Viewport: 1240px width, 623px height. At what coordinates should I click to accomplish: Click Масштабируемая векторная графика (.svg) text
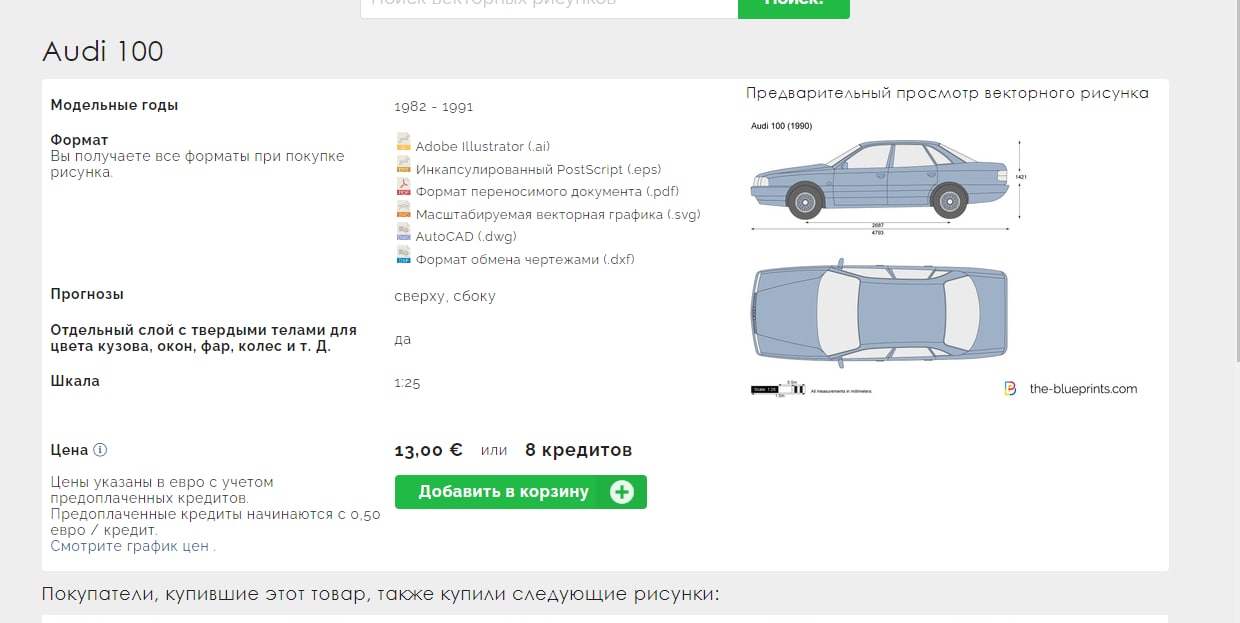click(558, 215)
